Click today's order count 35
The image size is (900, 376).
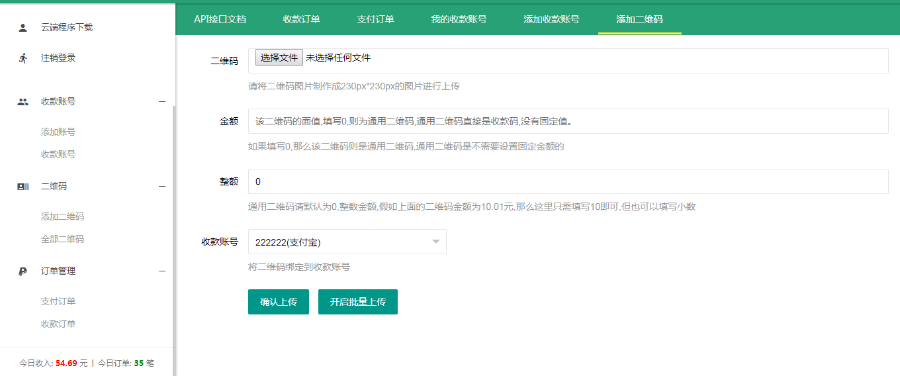[139, 363]
